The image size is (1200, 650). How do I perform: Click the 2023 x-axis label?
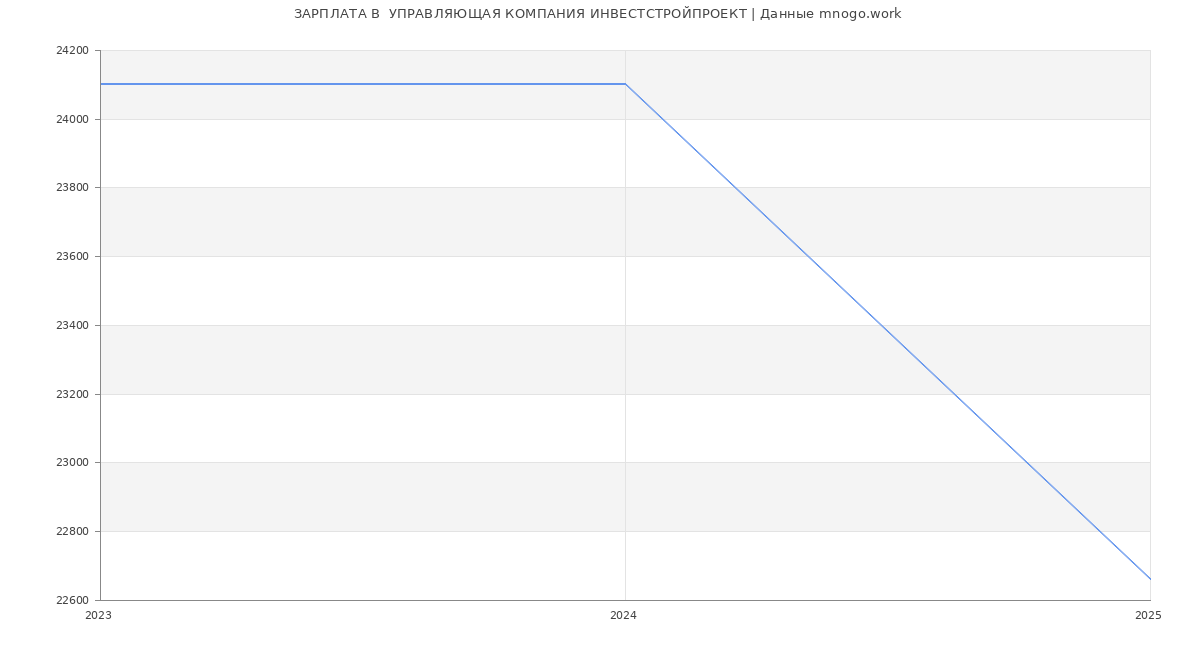[x=99, y=616]
